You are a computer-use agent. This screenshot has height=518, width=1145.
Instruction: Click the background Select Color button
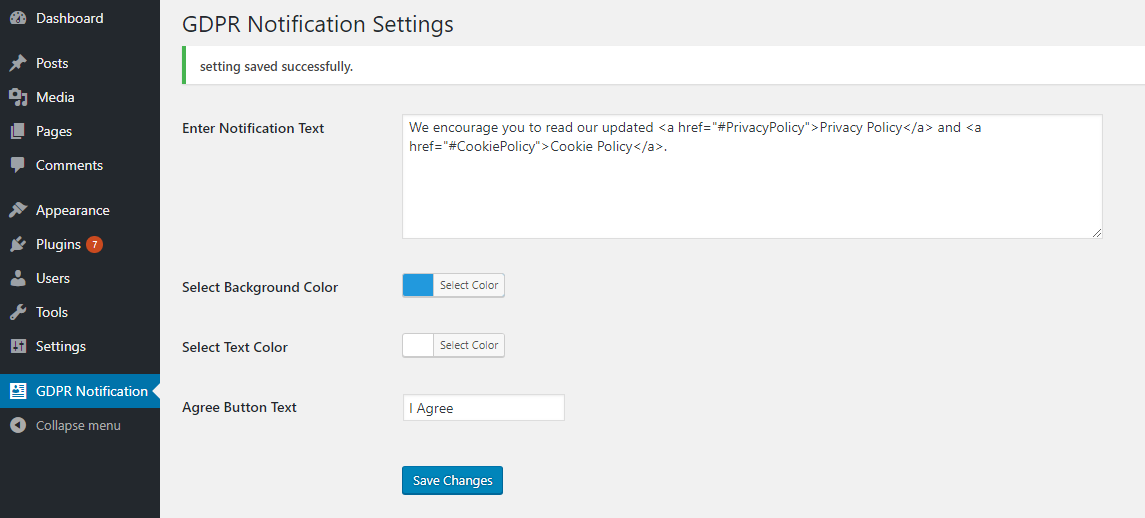pos(469,286)
